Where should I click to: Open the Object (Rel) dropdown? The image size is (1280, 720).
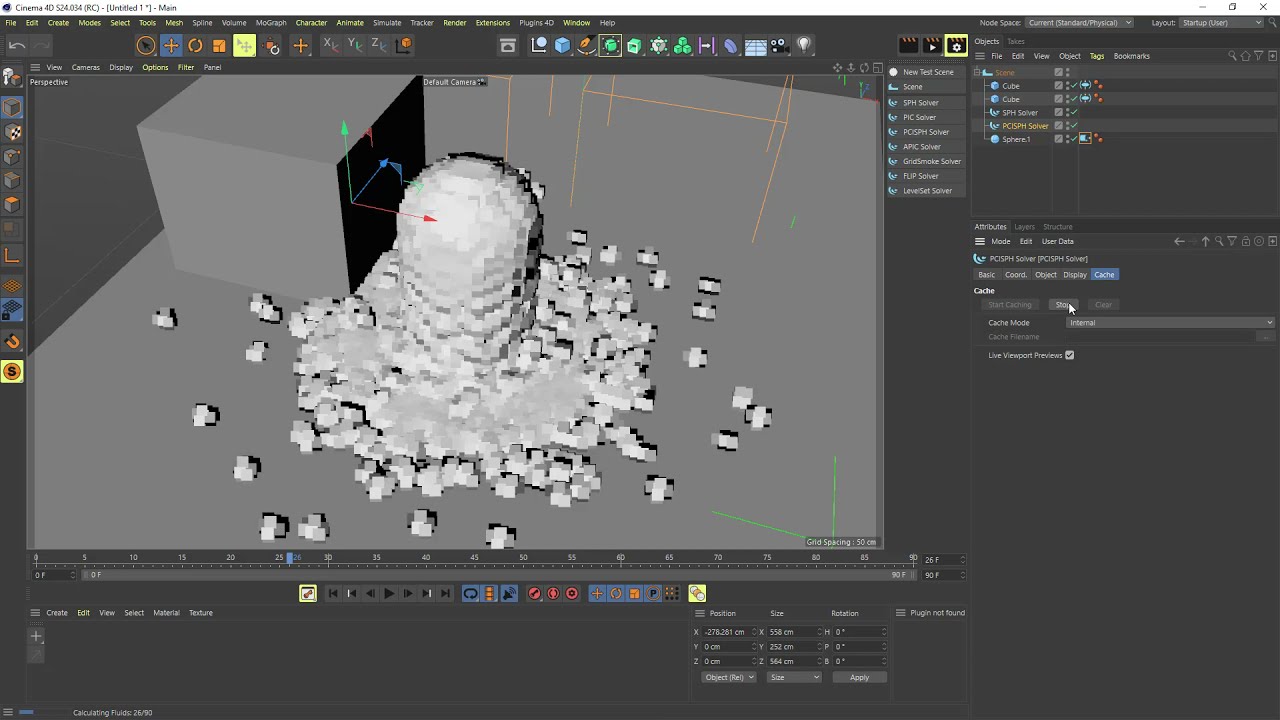(728, 677)
